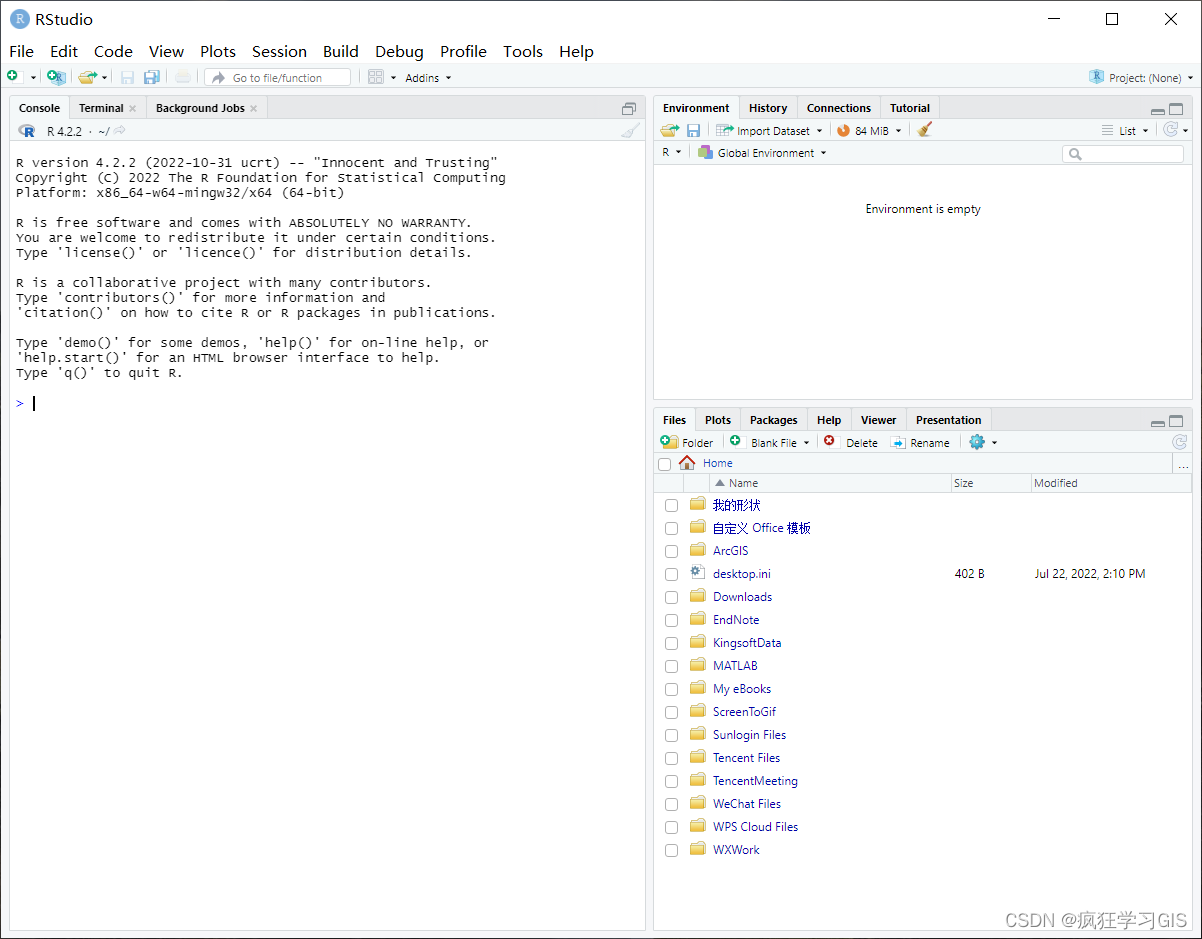Maximize the Console pane
Viewport: 1202px width, 939px height.
point(629,108)
